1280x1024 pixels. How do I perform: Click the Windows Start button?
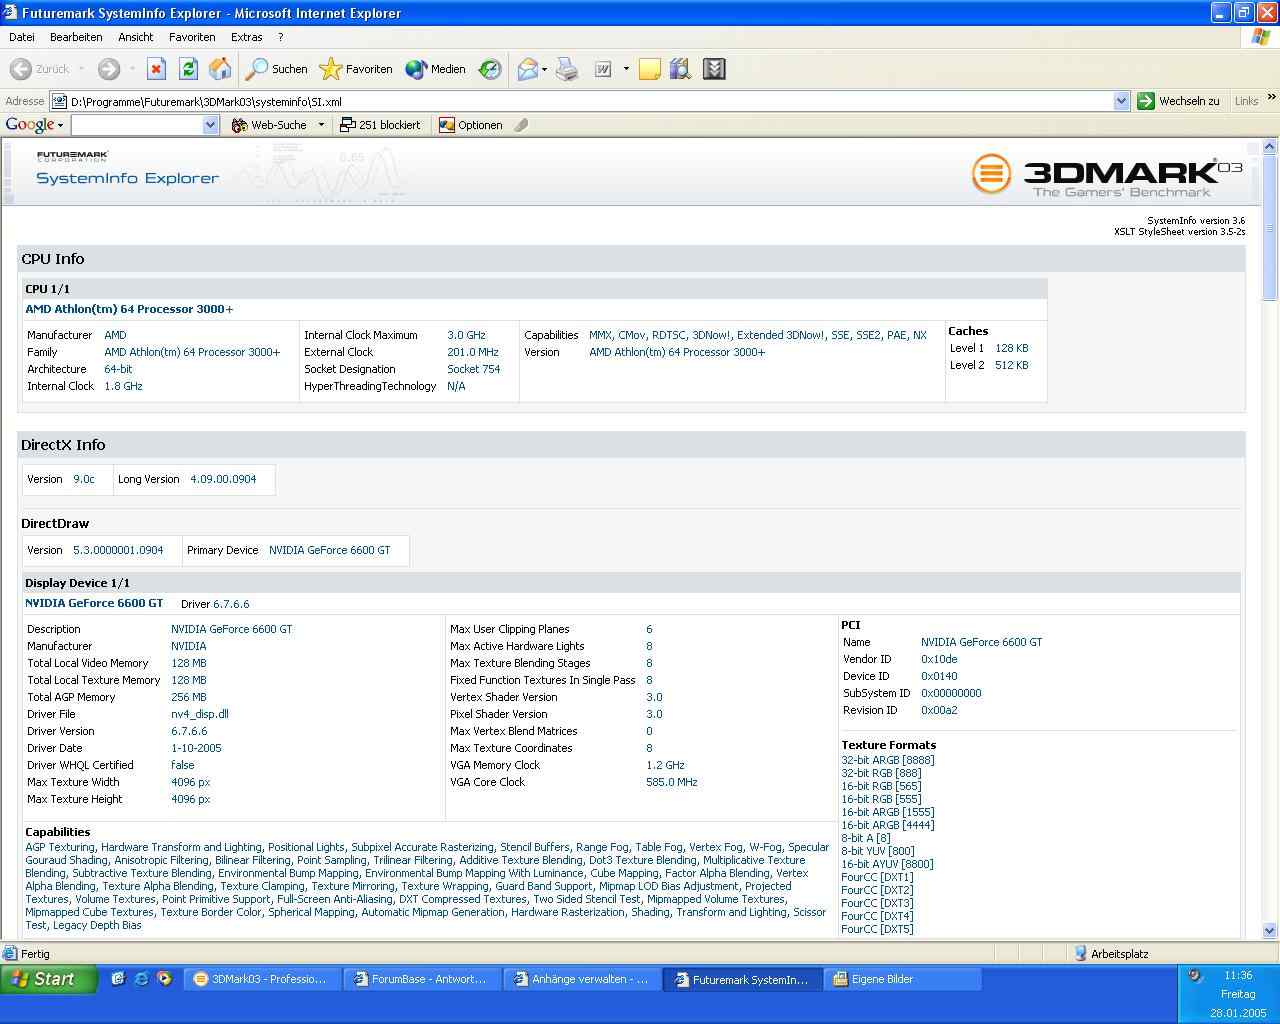[x=48, y=979]
